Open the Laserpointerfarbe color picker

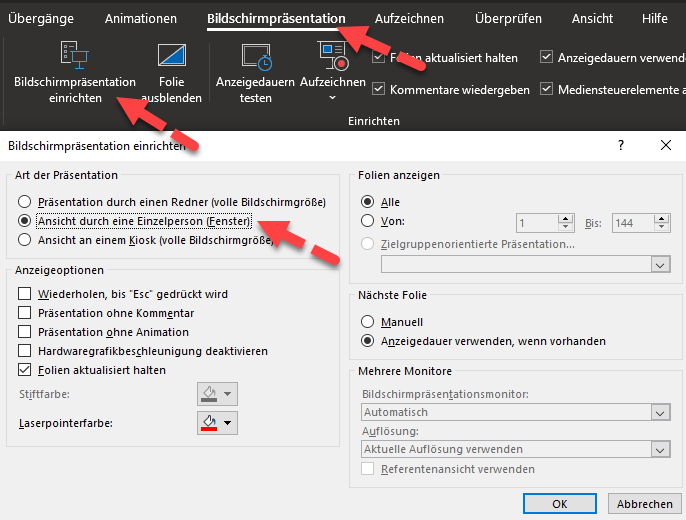[x=217, y=423]
